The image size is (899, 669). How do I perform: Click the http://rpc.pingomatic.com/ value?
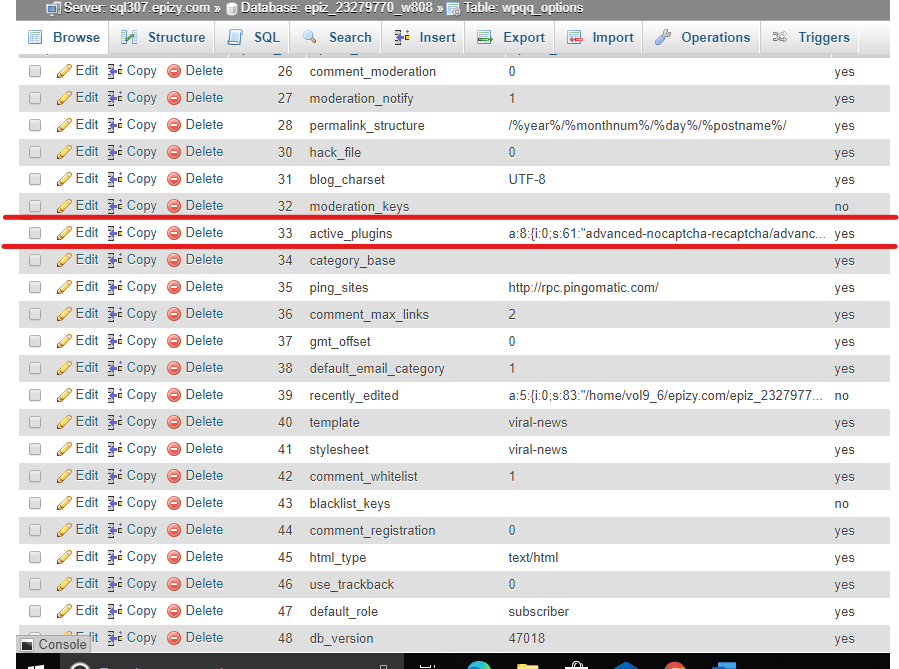tap(583, 288)
